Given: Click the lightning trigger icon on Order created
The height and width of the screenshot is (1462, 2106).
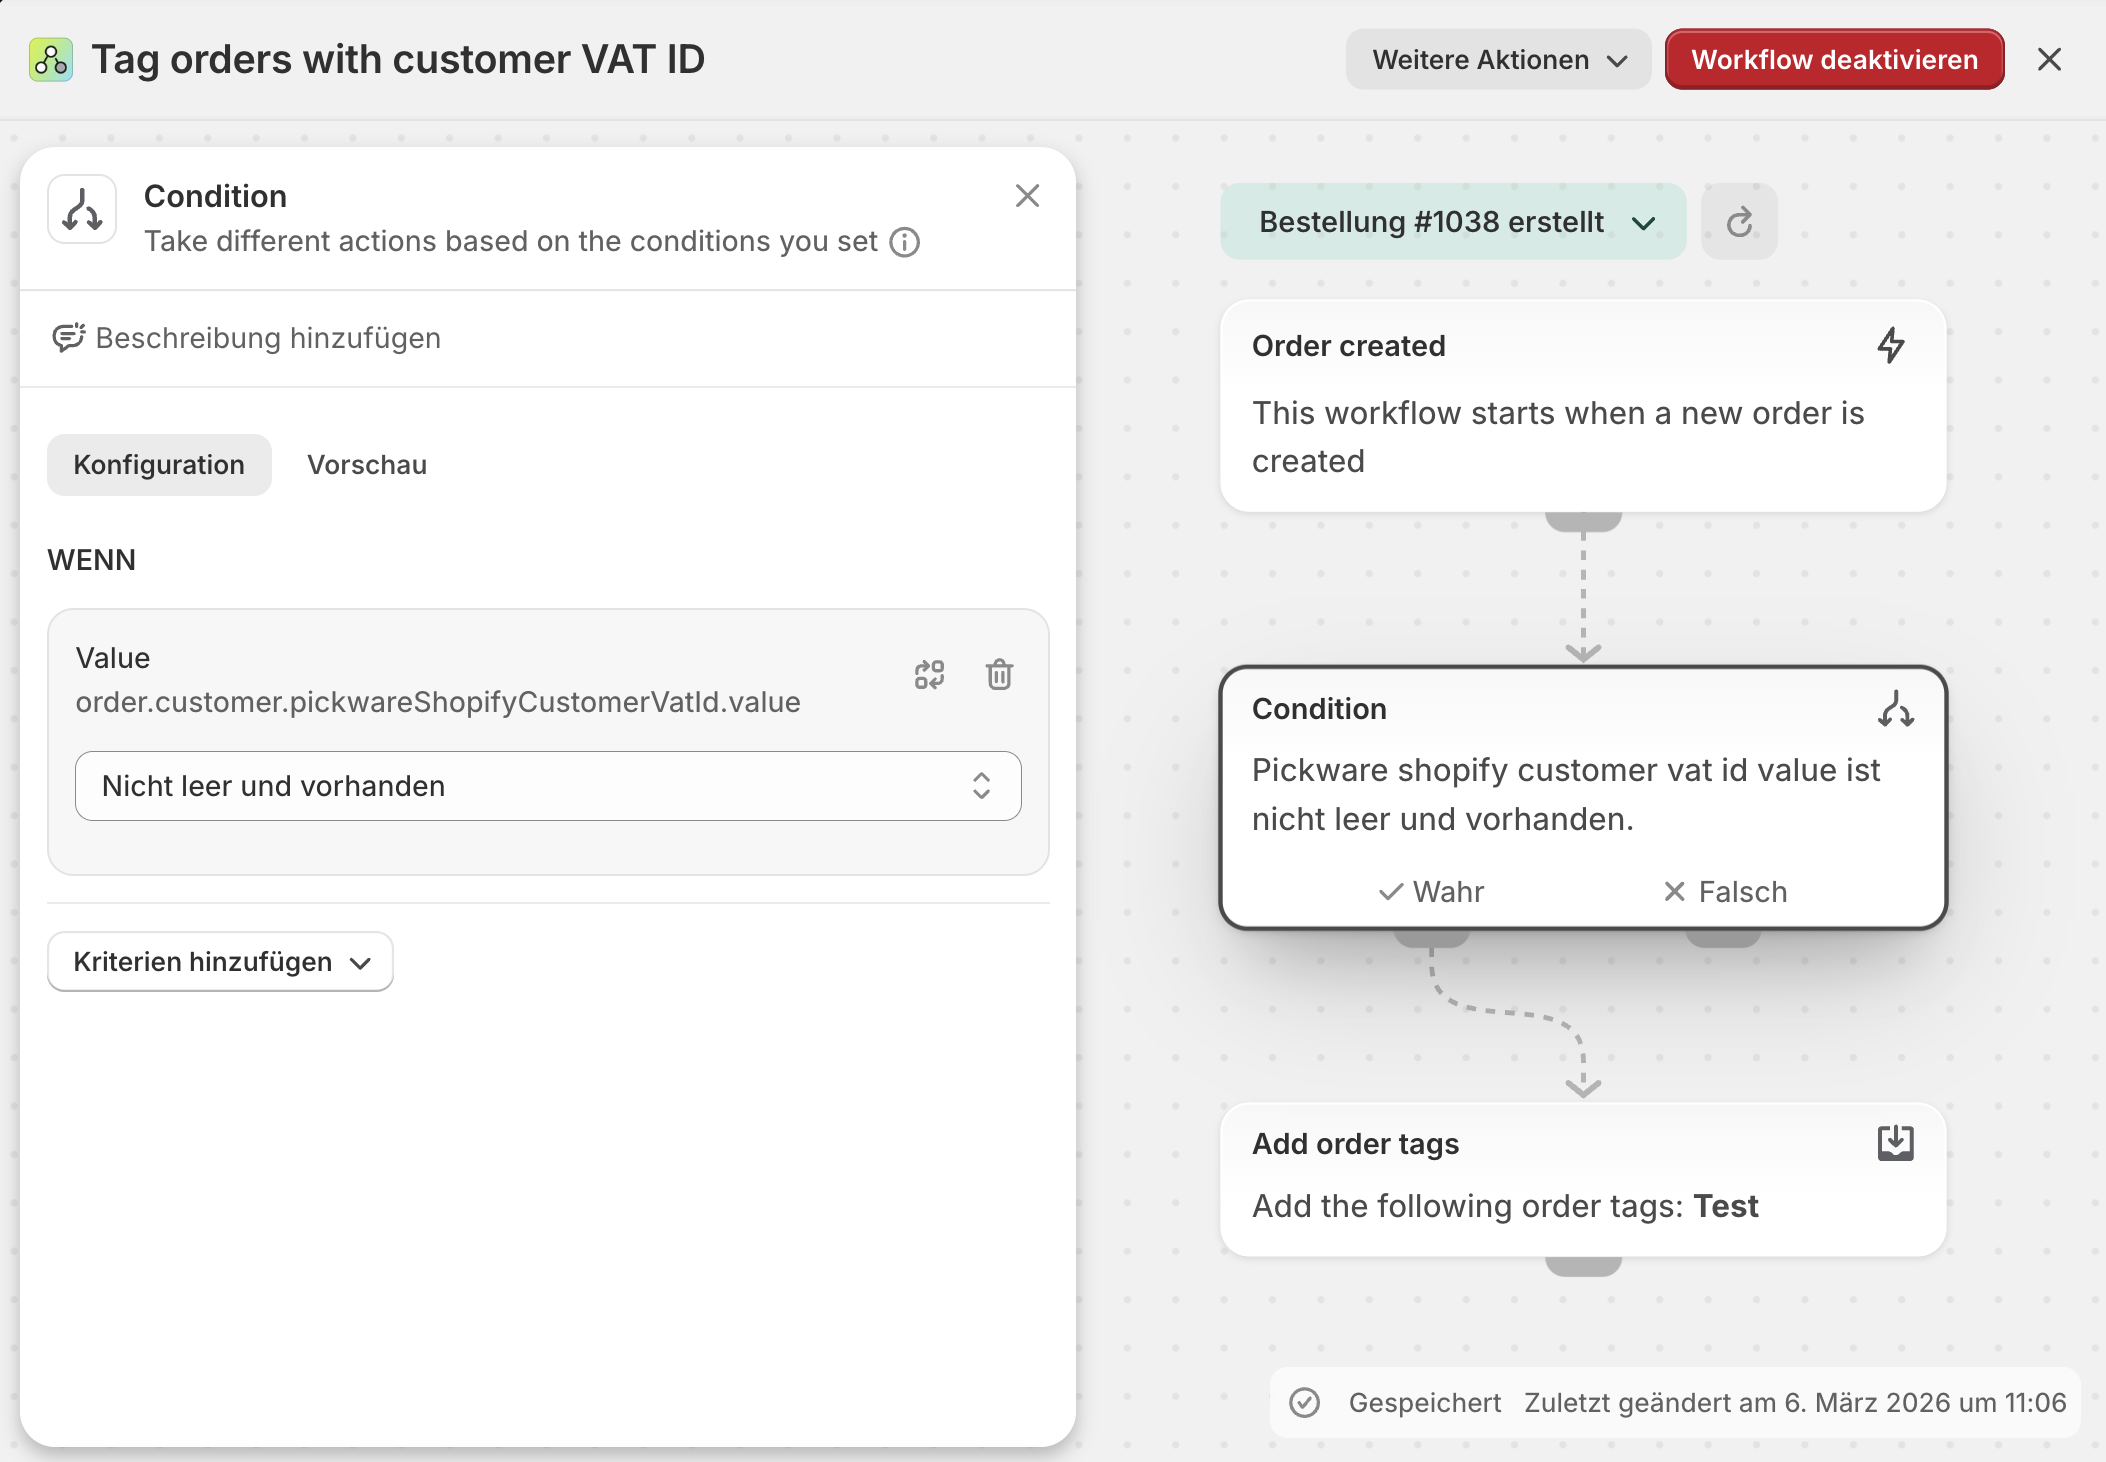Looking at the screenshot, I should click(x=1890, y=346).
